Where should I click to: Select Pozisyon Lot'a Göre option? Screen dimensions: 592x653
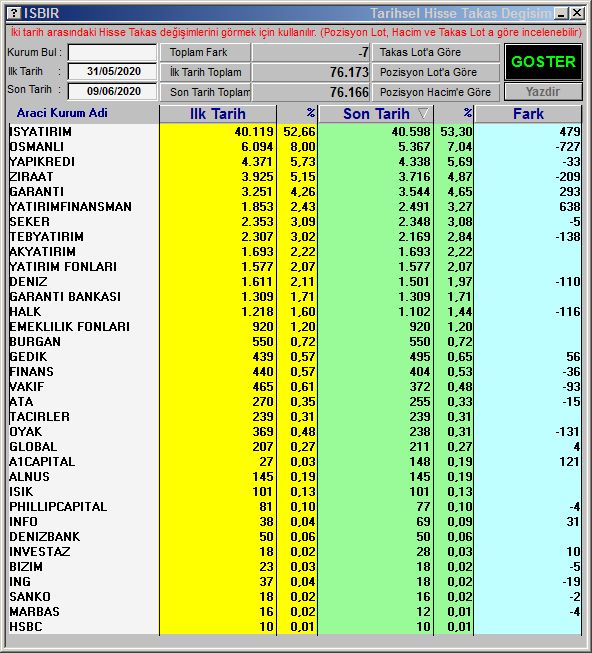(435, 72)
